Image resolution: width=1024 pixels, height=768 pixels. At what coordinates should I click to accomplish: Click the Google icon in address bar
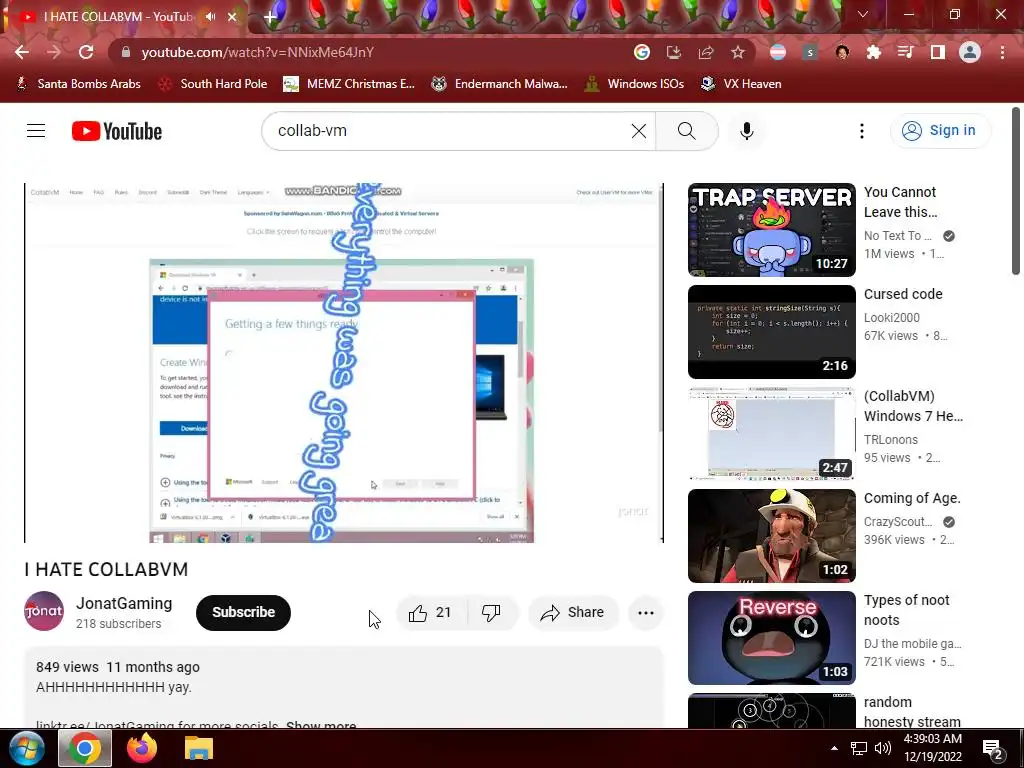642,52
